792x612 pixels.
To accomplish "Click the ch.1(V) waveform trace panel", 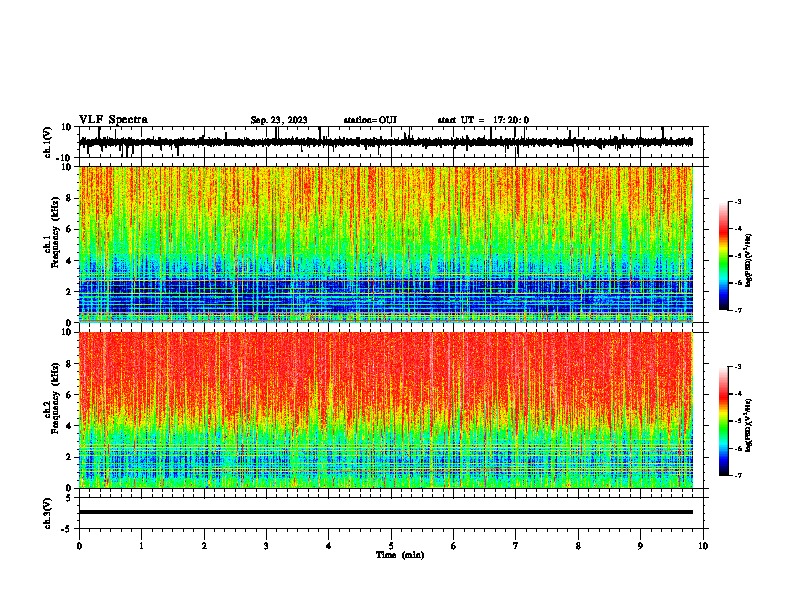I will click(391, 142).
